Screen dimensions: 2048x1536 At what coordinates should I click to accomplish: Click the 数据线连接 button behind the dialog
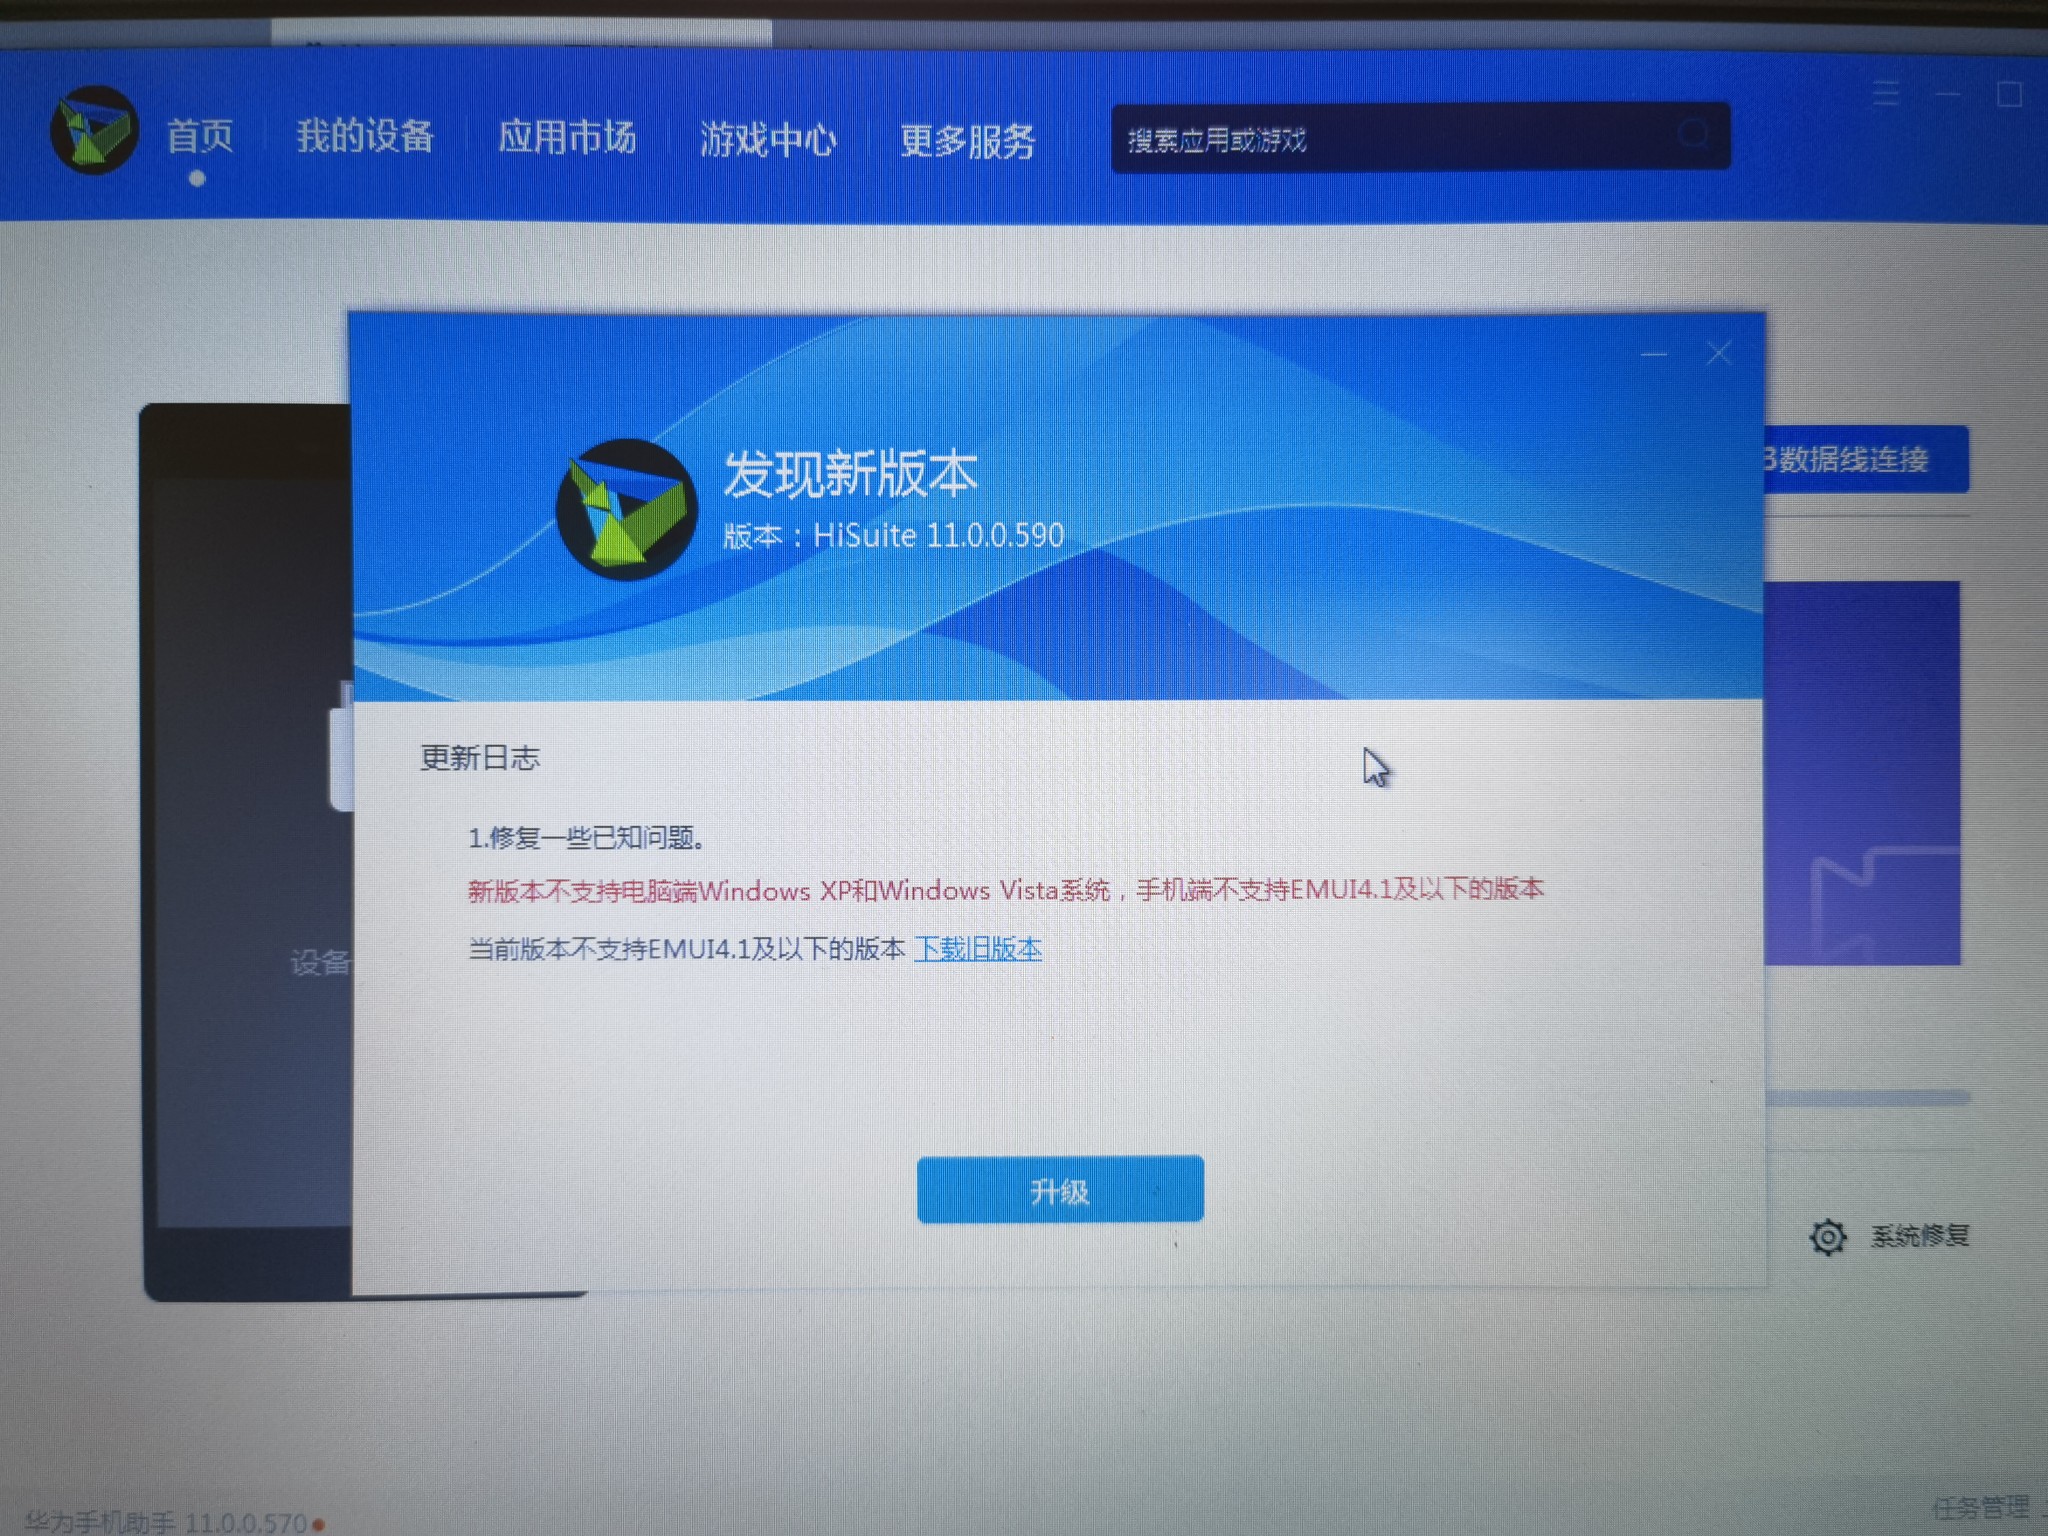coord(1866,459)
